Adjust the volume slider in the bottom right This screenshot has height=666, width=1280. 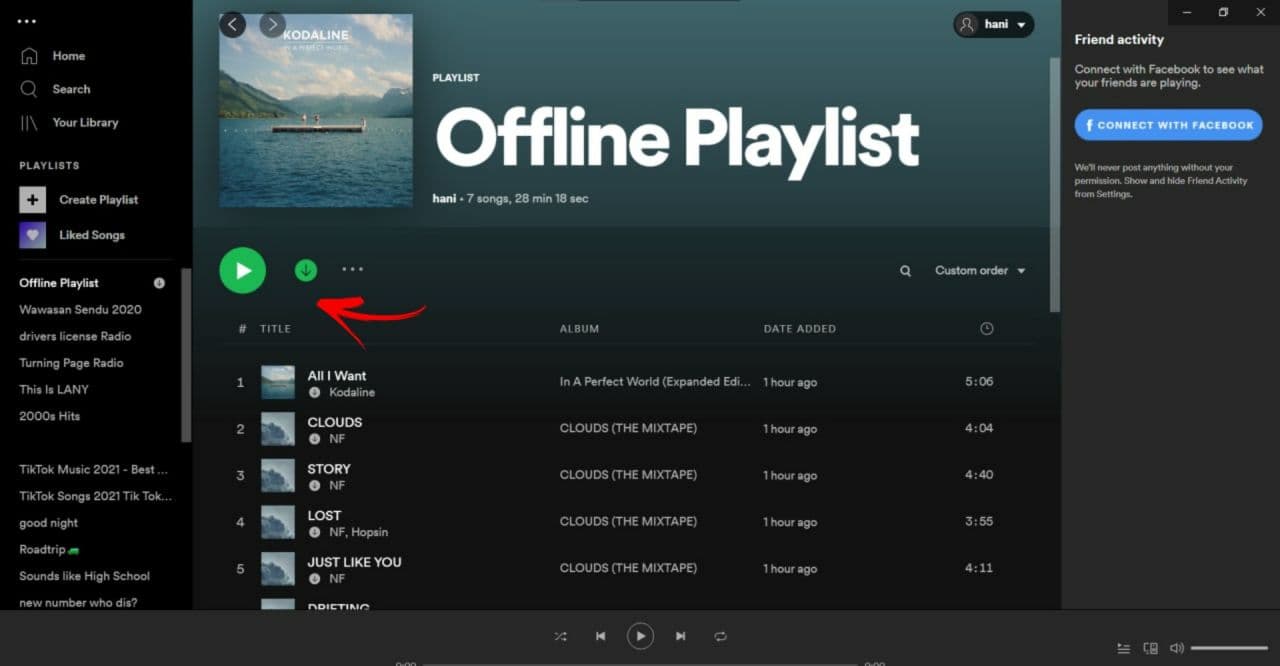pos(1229,648)
